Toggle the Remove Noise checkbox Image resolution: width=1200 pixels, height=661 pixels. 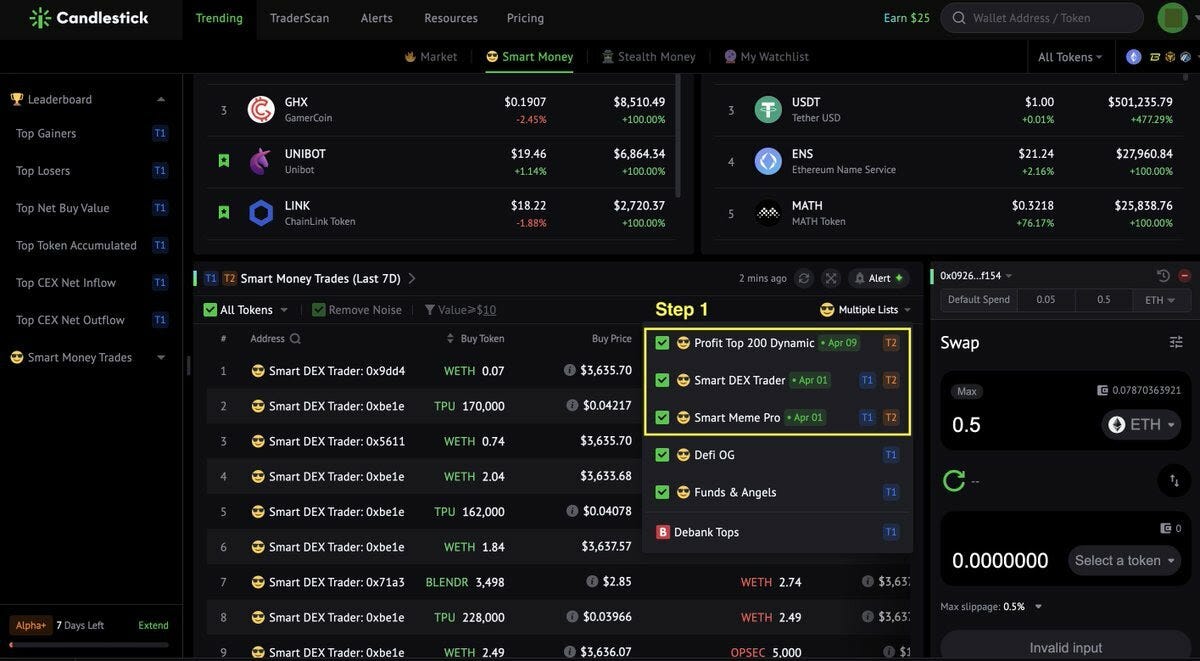tap(319, 310)
